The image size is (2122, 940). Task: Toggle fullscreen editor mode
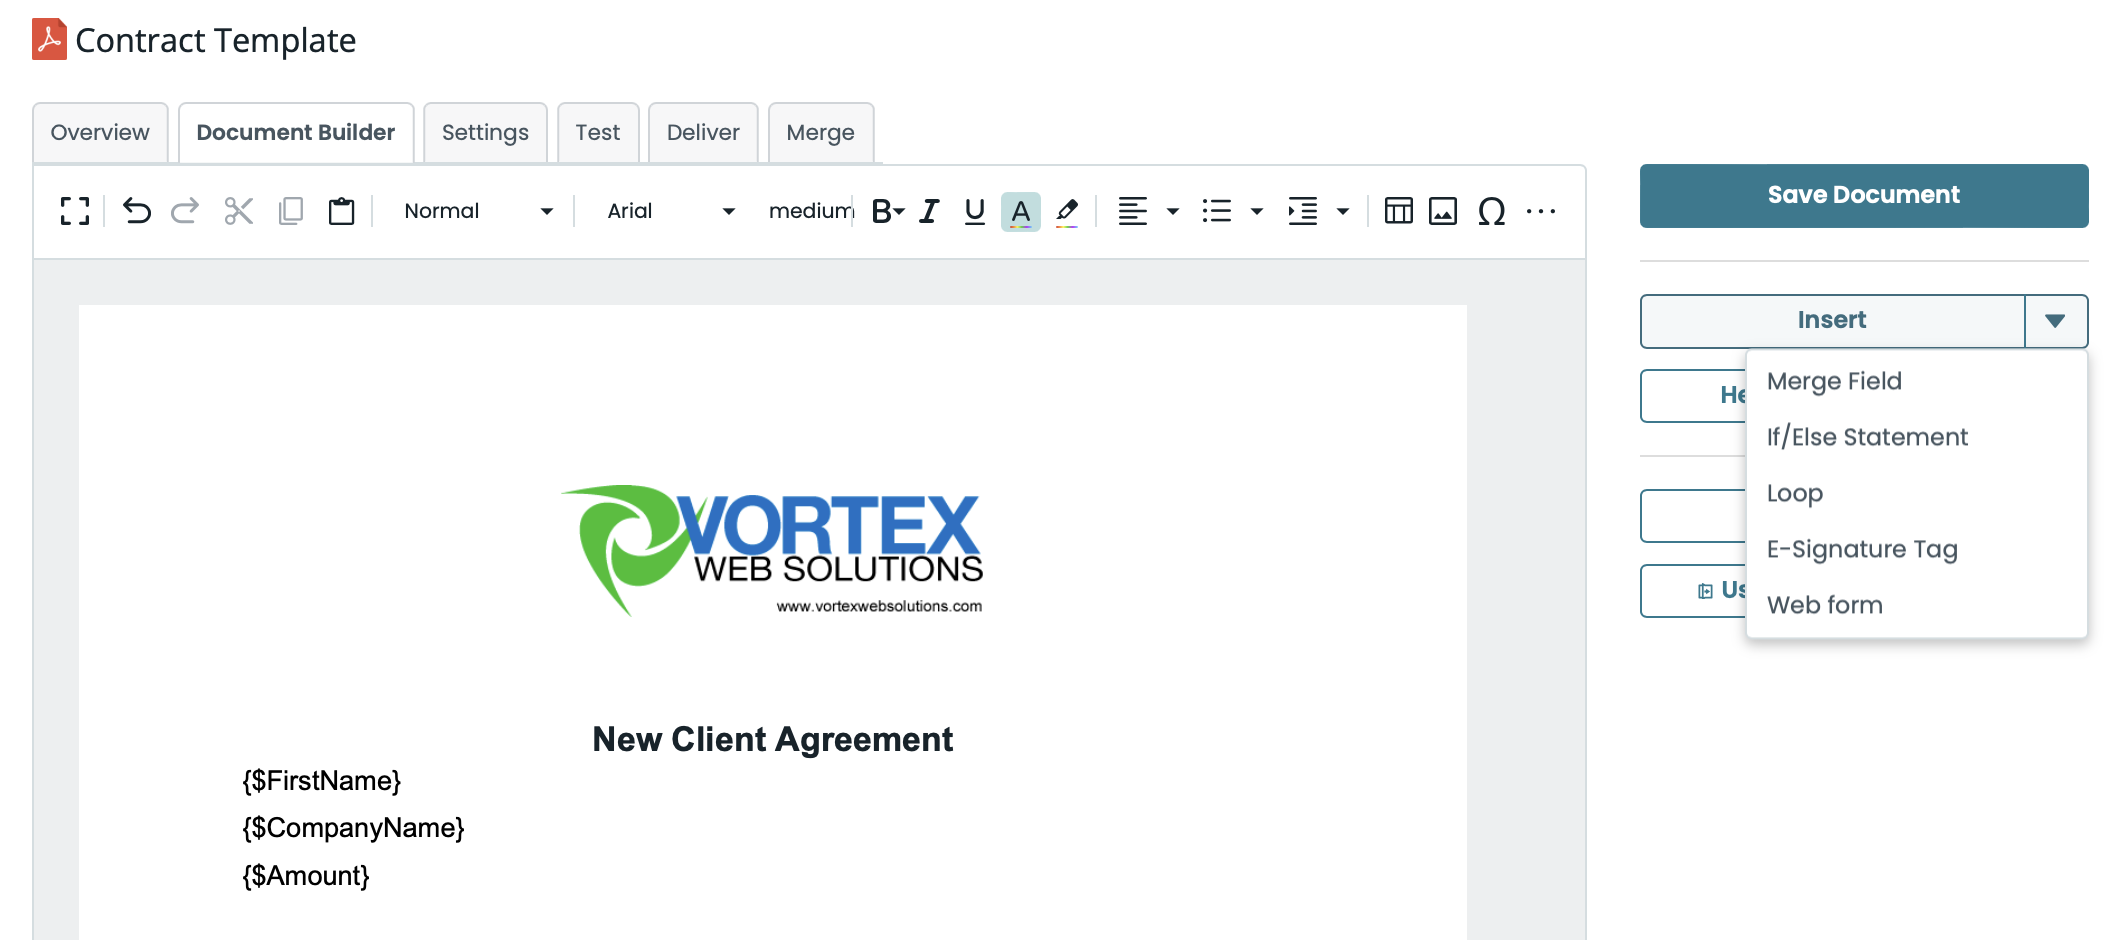[x=74, y=211]
